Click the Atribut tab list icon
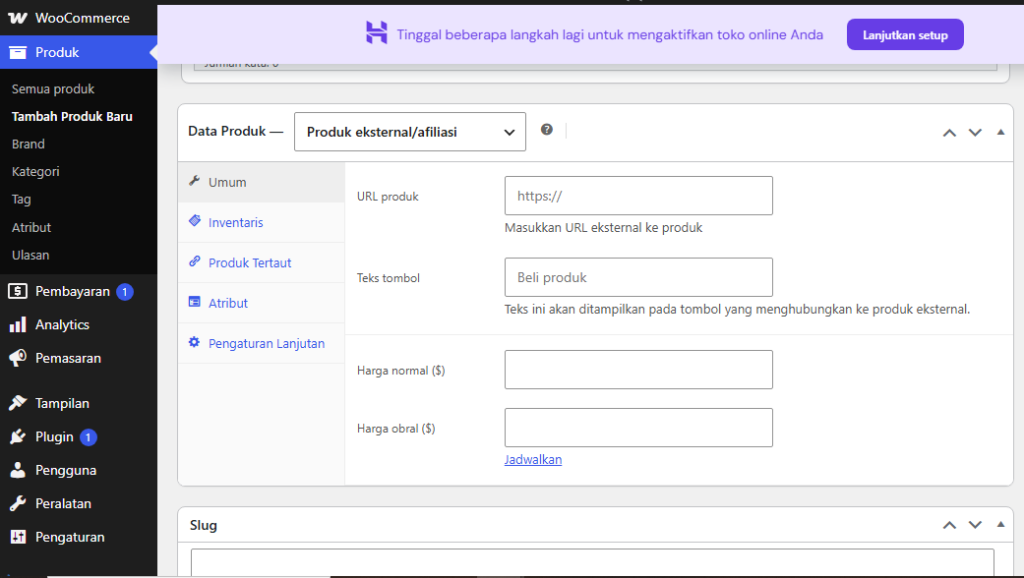The width and height of the screenshot is (1024, 578). (195, 302)
